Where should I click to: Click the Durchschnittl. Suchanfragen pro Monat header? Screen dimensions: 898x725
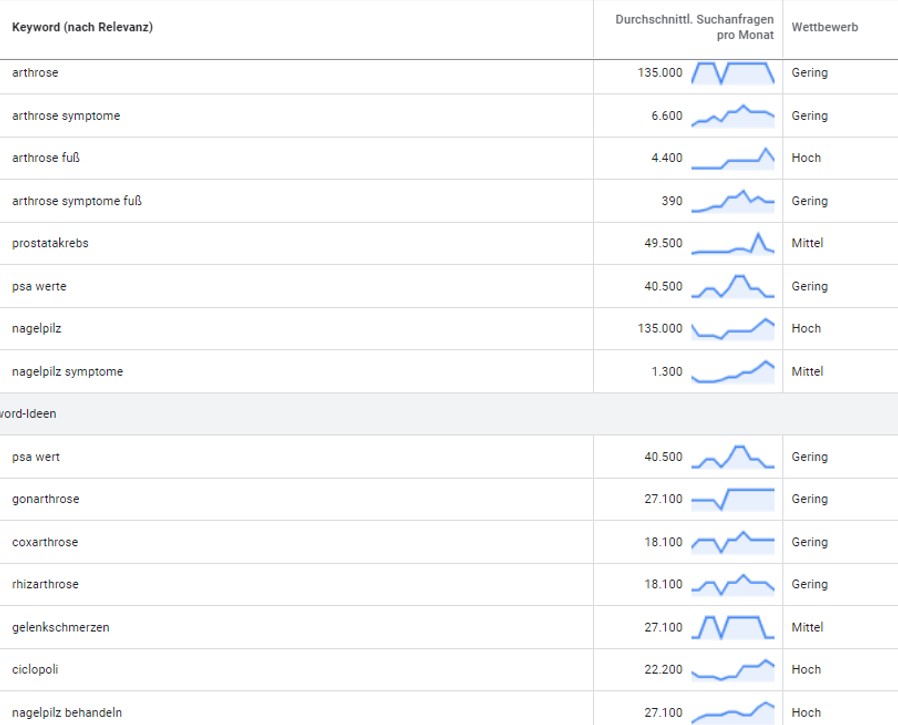[x=696, y=27]
